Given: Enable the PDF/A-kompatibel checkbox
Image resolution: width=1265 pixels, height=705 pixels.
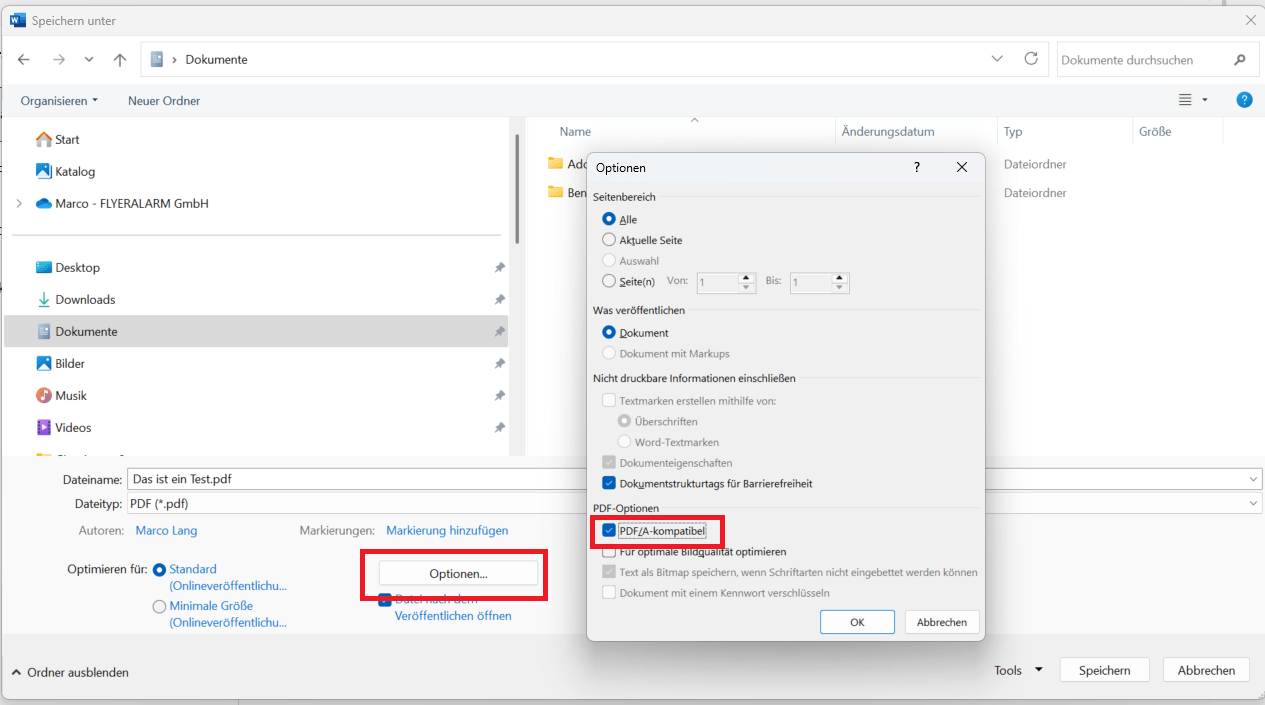Looking at the screenshot, I should 609,531.
